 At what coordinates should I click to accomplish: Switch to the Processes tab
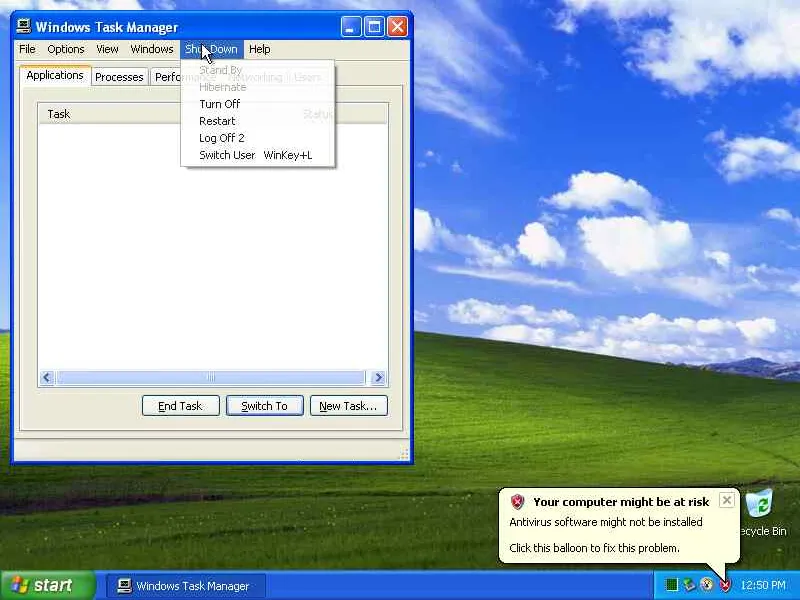point(119,77)
